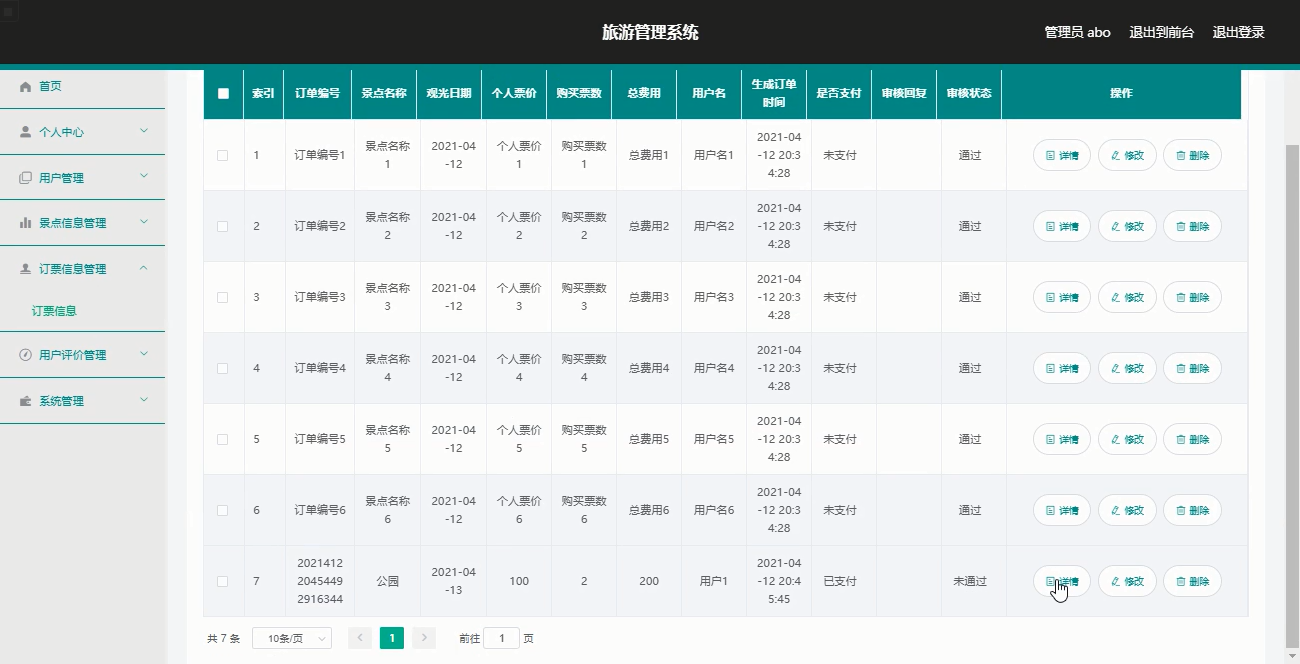This screenshot has height=664, width=1300.
Task: Delete order 订单编号3
Action: (x=1192, y=297)
